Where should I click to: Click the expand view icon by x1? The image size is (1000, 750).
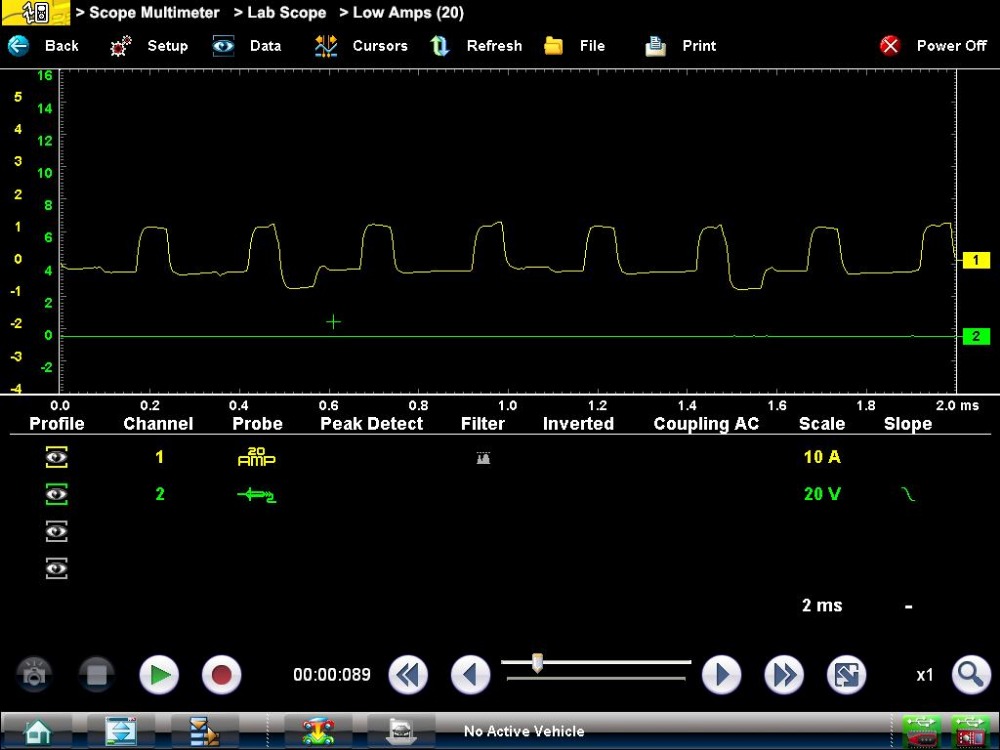[x=846, y=676]
